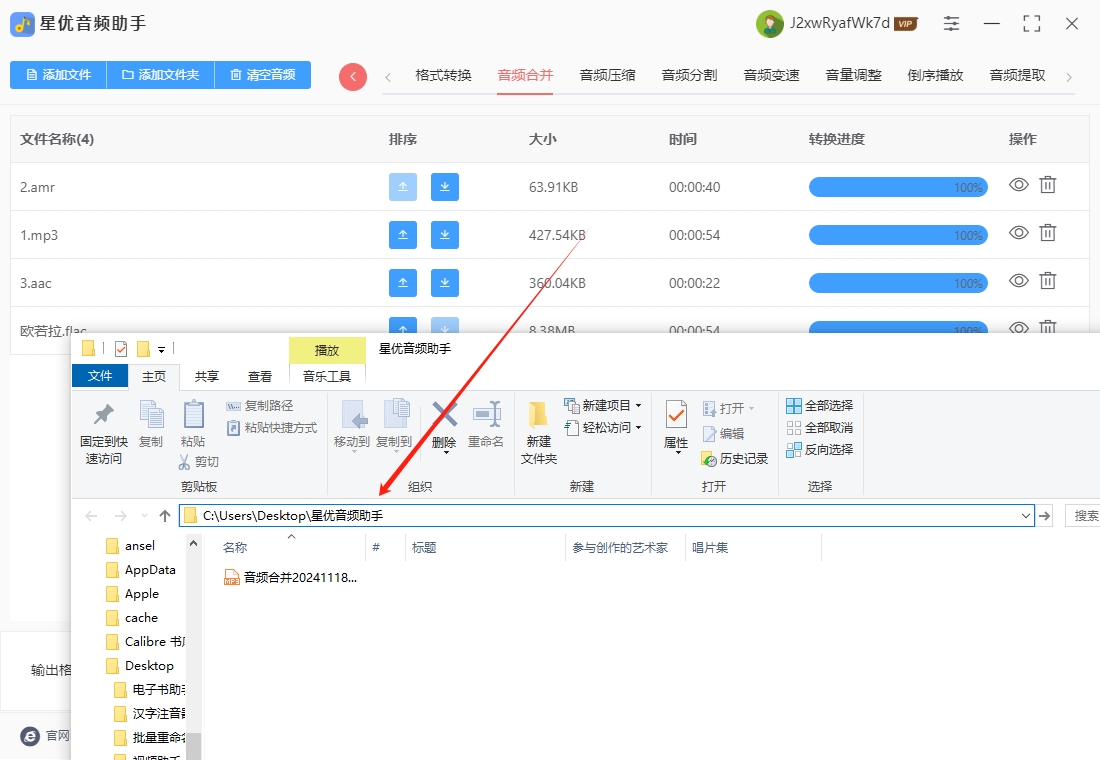The width and height of the screenshot is (1100, 760).
Task: Move 1.mp3 up in the order
Action: click(x=403, y=234)
